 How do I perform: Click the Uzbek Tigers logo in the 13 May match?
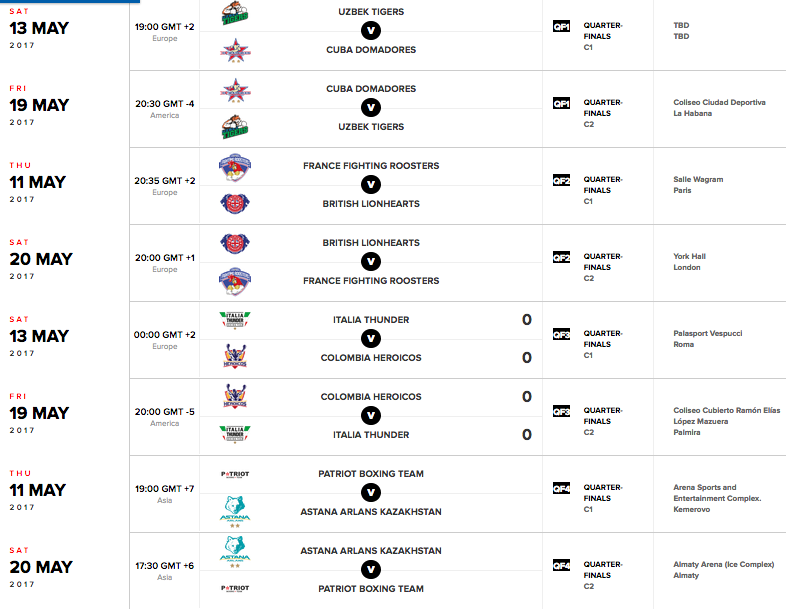click(x=235, y=13)
